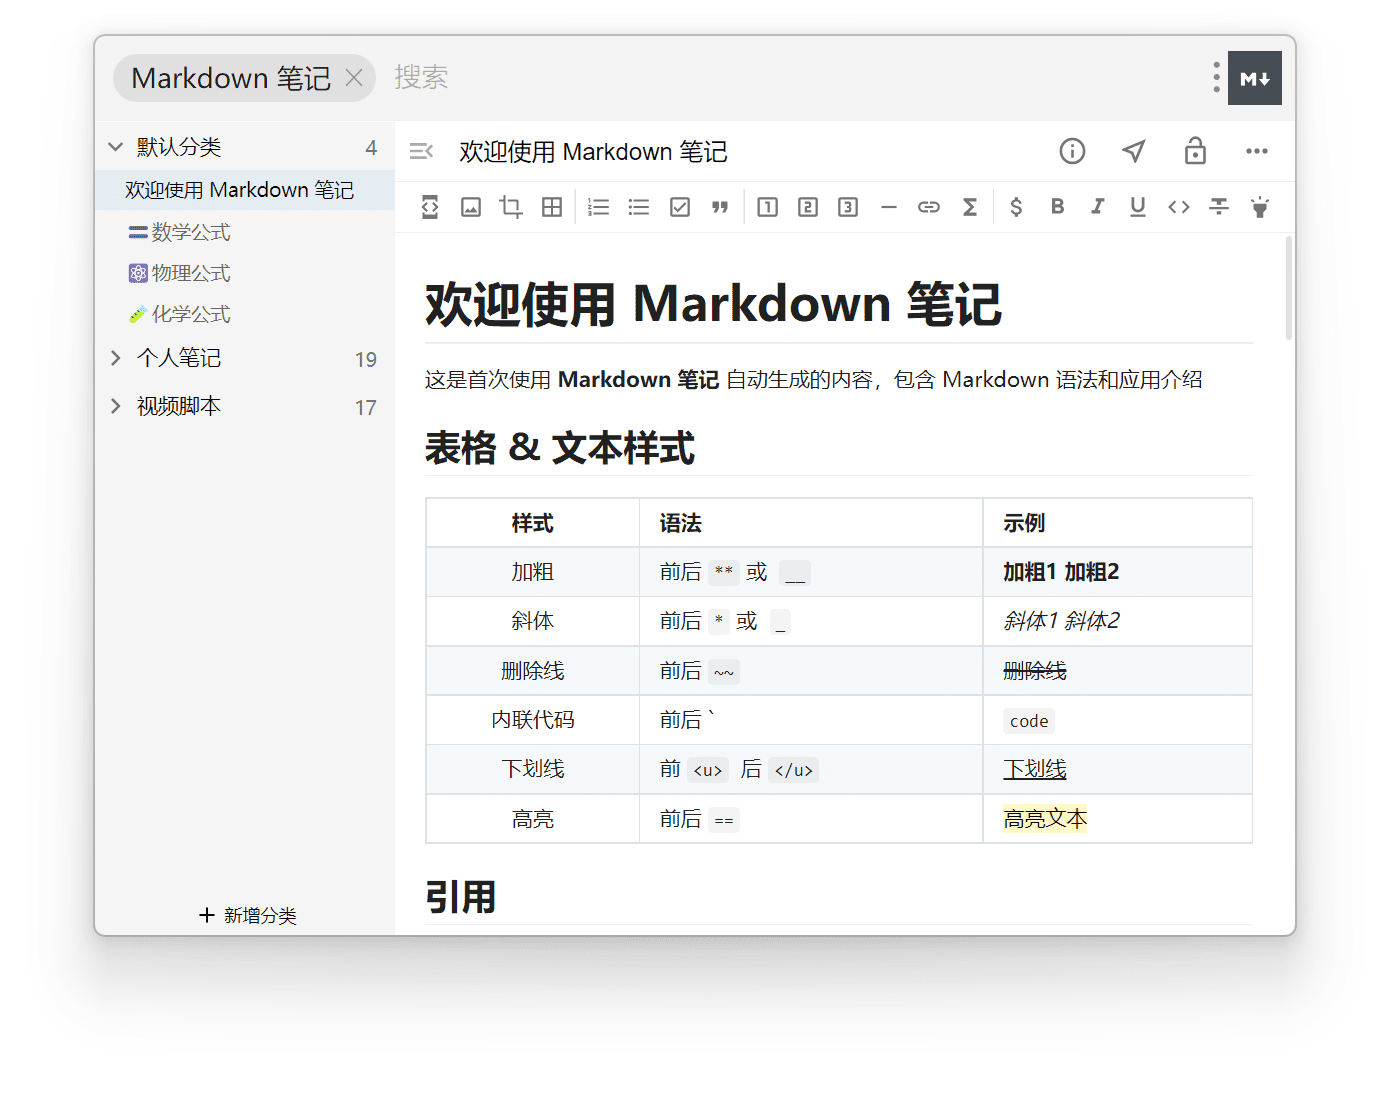Apply heading level 1
The height and width of the screenshot is (1100, 1400).
(x=768, y=207)
